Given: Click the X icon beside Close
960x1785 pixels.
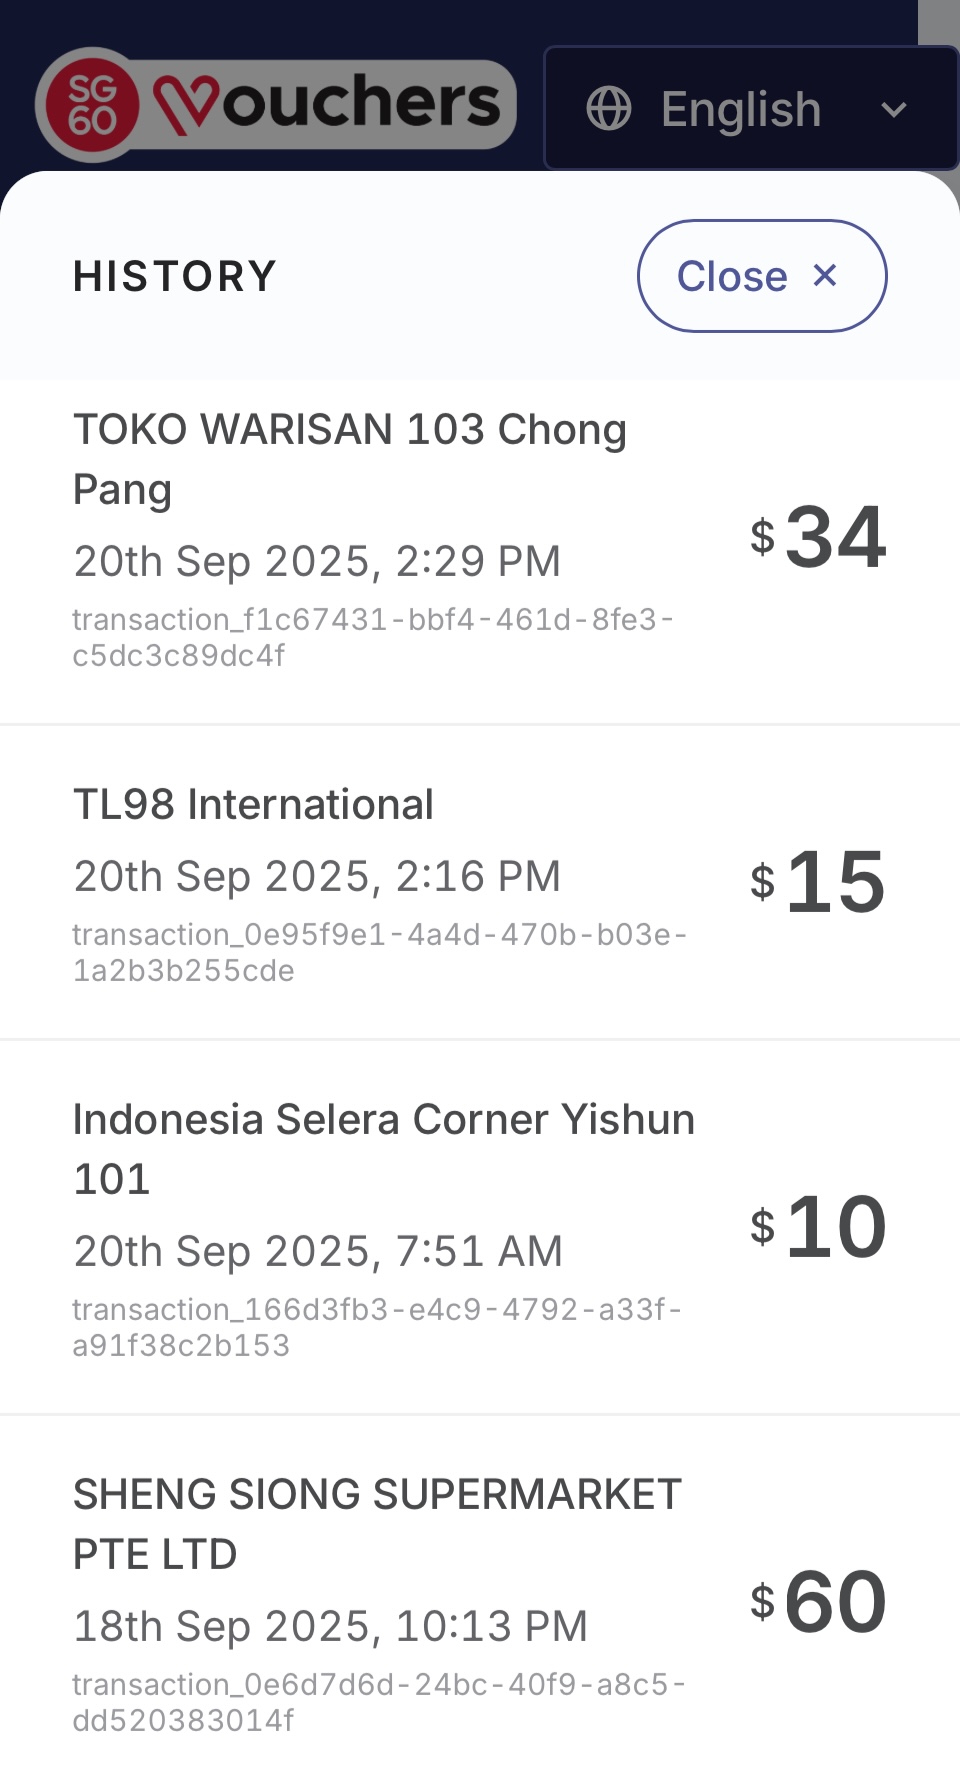Looking at the screenshot, I should click(825, 275).
